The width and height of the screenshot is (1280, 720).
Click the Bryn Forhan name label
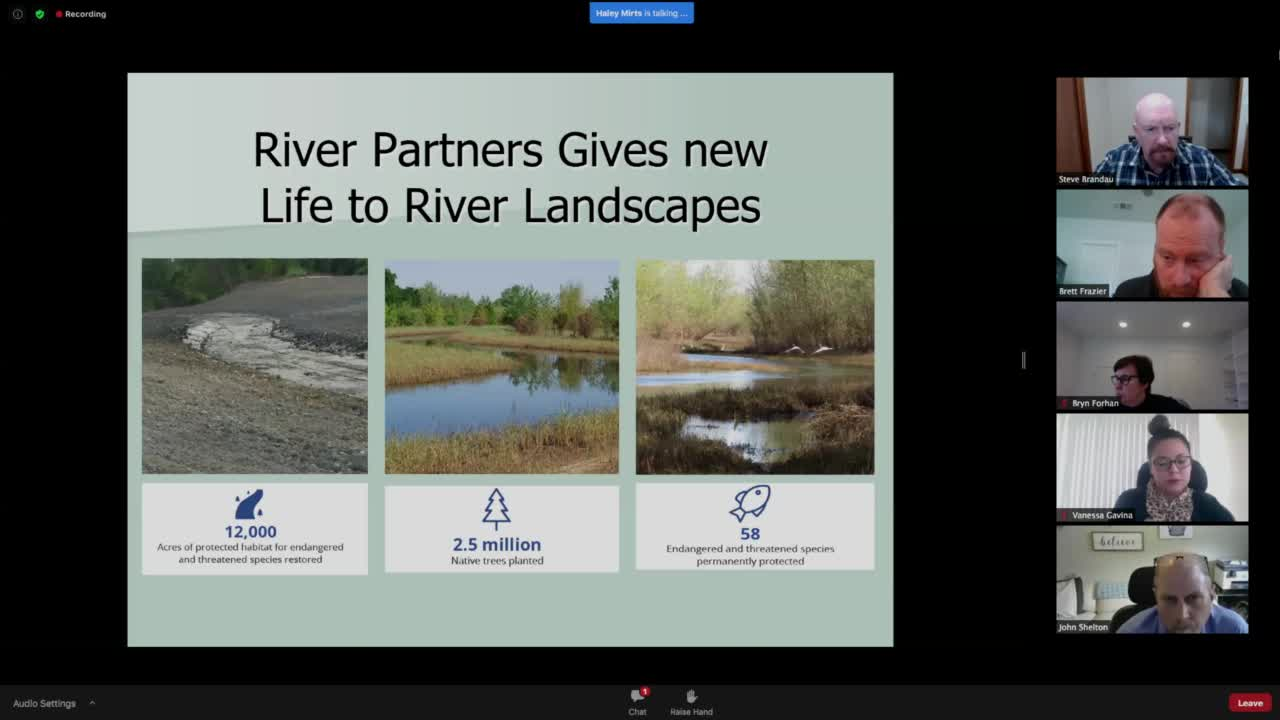(1095, 403)
